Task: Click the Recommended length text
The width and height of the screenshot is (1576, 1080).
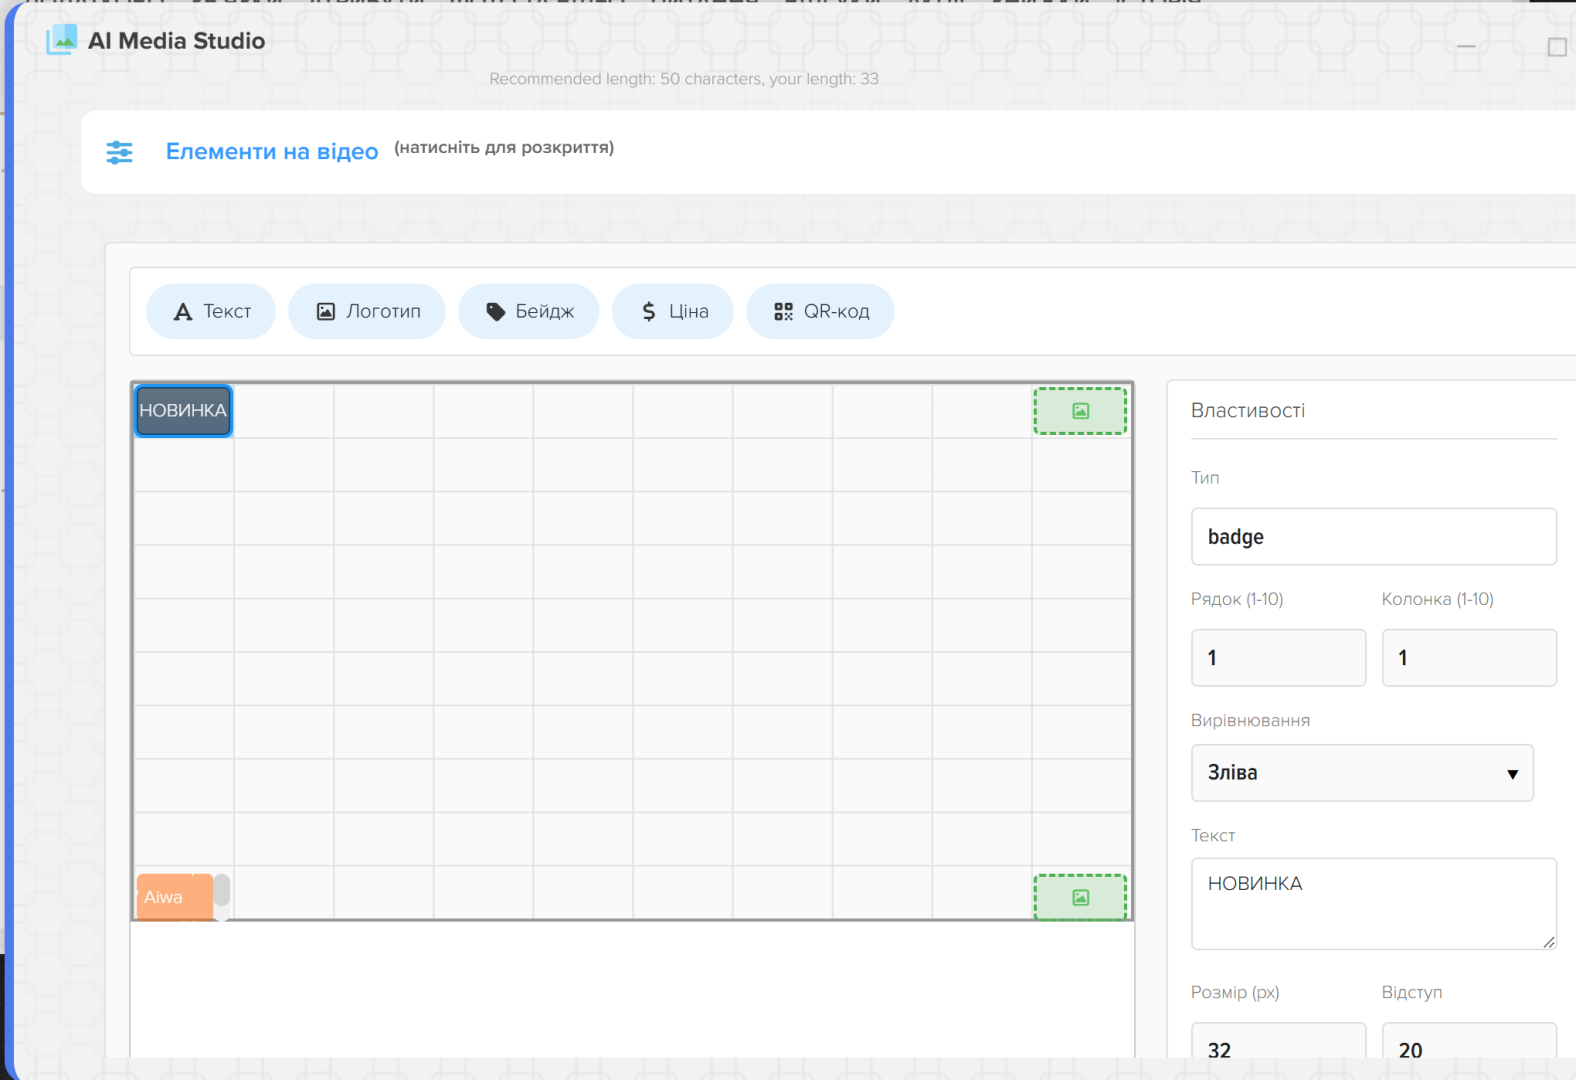Action: pos(684,79)
